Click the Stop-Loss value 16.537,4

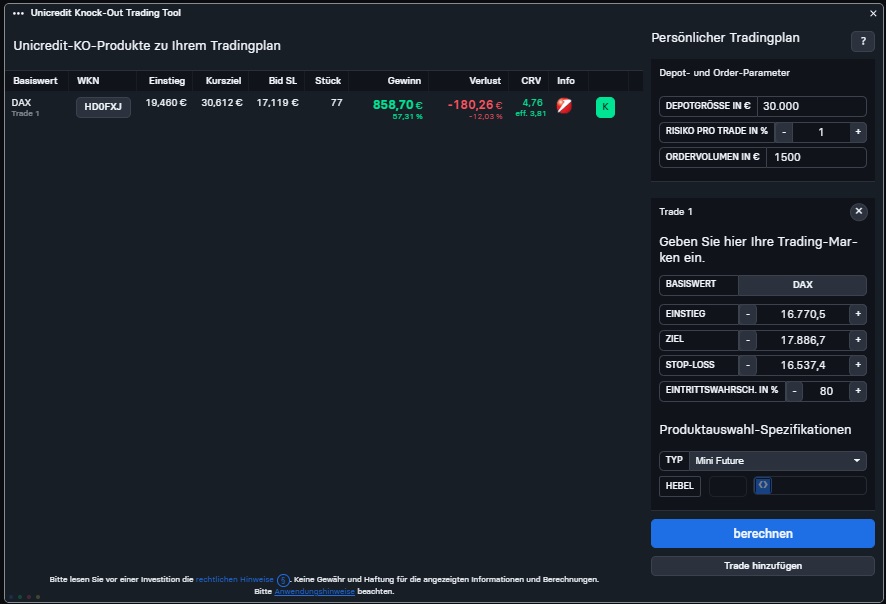803,365
